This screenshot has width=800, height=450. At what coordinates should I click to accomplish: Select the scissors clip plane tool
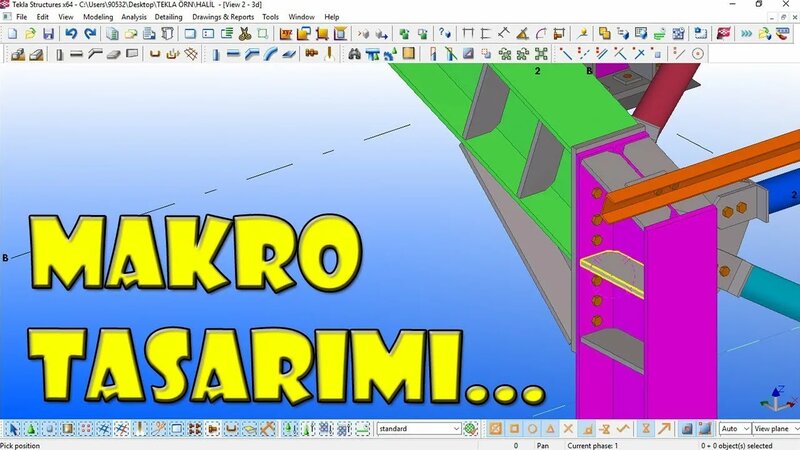coord(245,34)
